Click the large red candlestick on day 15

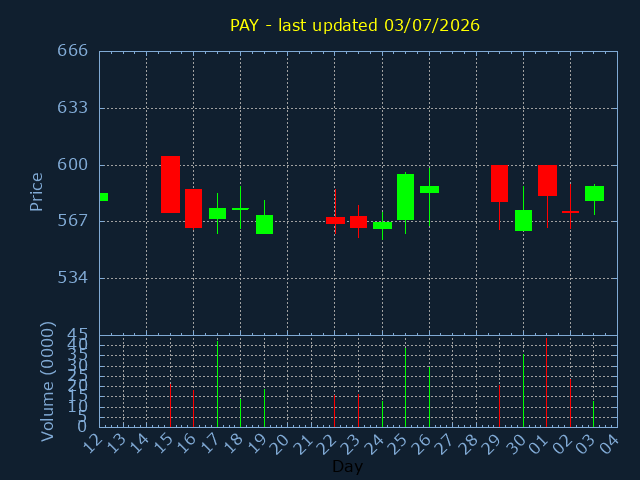click(170, 184)
